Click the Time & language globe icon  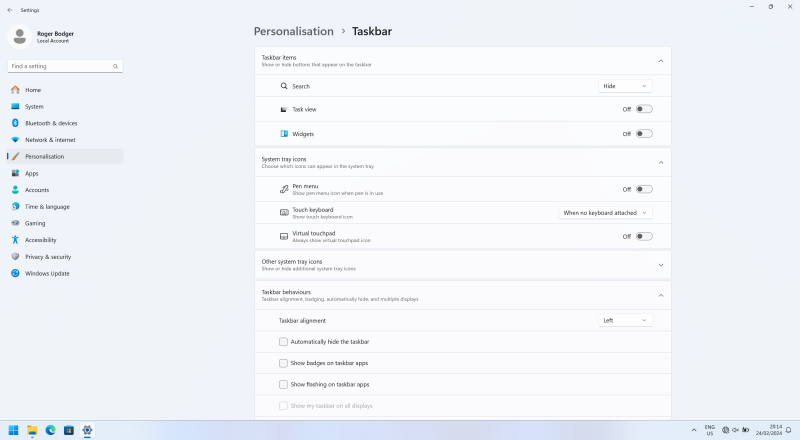tap(15, 207)
